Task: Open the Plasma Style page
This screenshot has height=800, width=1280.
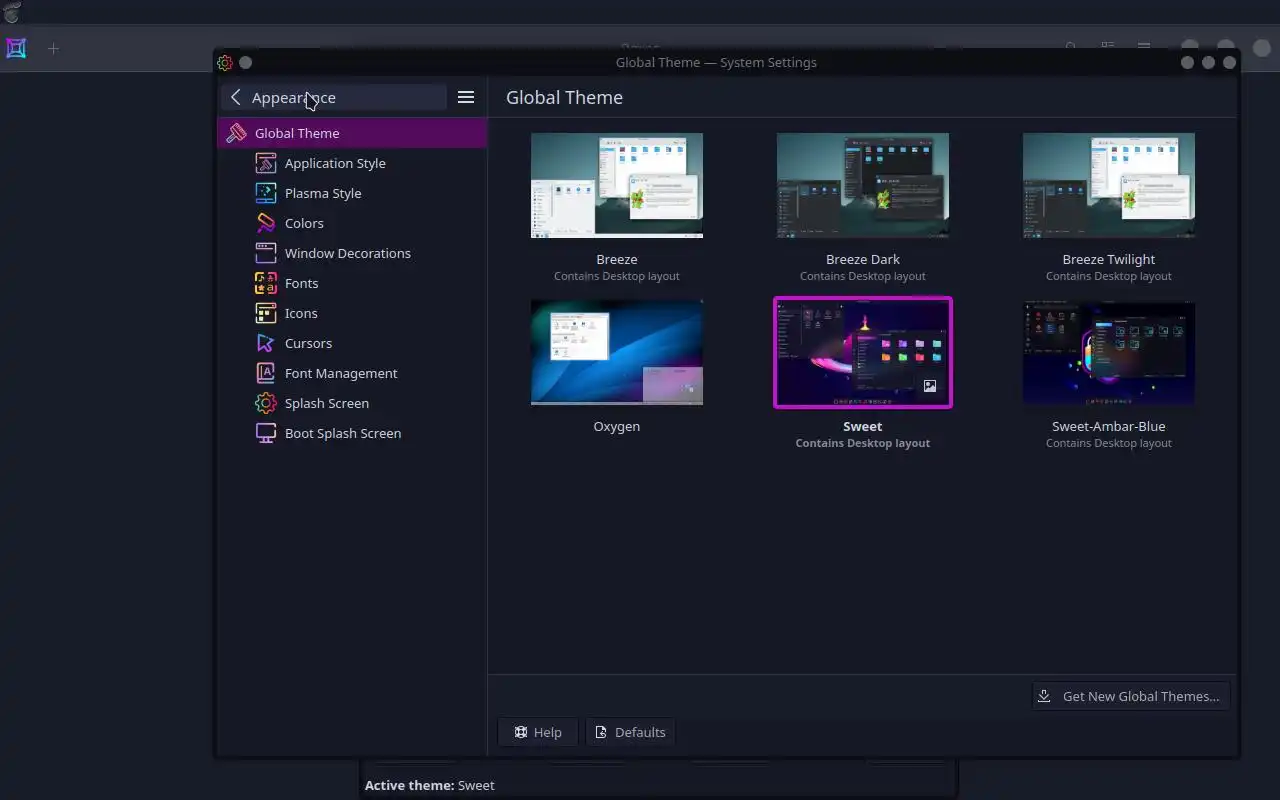Action: click(352, 193)
